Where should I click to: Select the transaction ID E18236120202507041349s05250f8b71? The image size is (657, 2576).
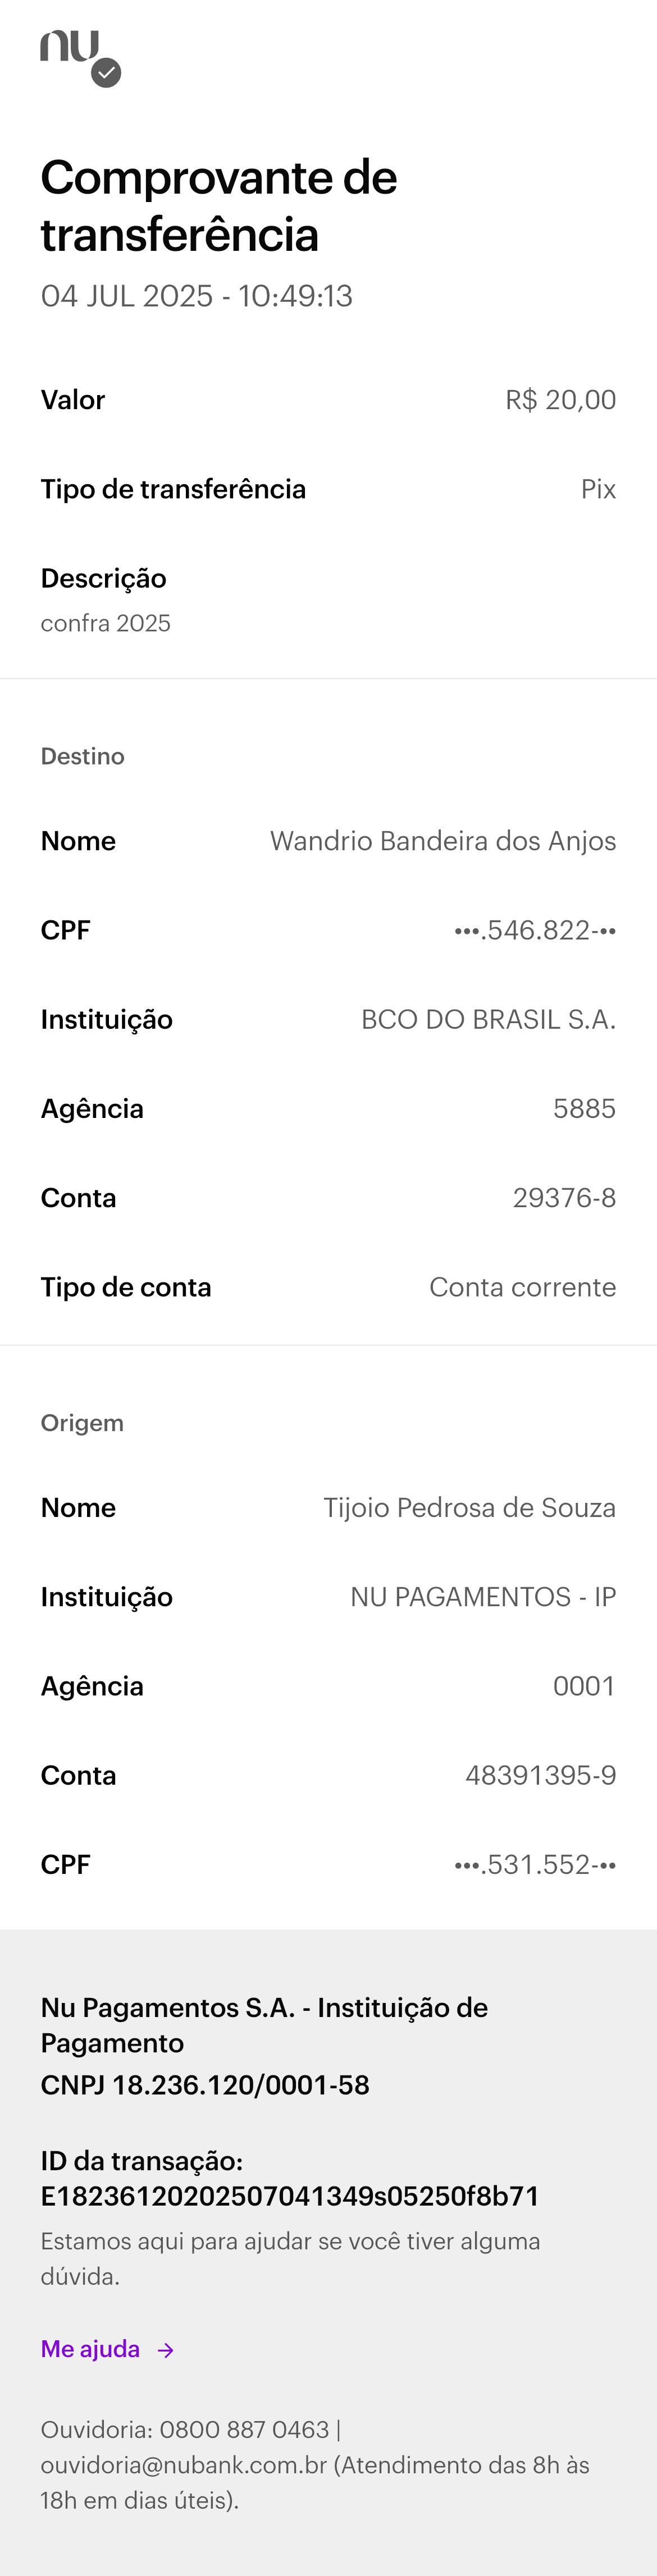pos(290,2196)
